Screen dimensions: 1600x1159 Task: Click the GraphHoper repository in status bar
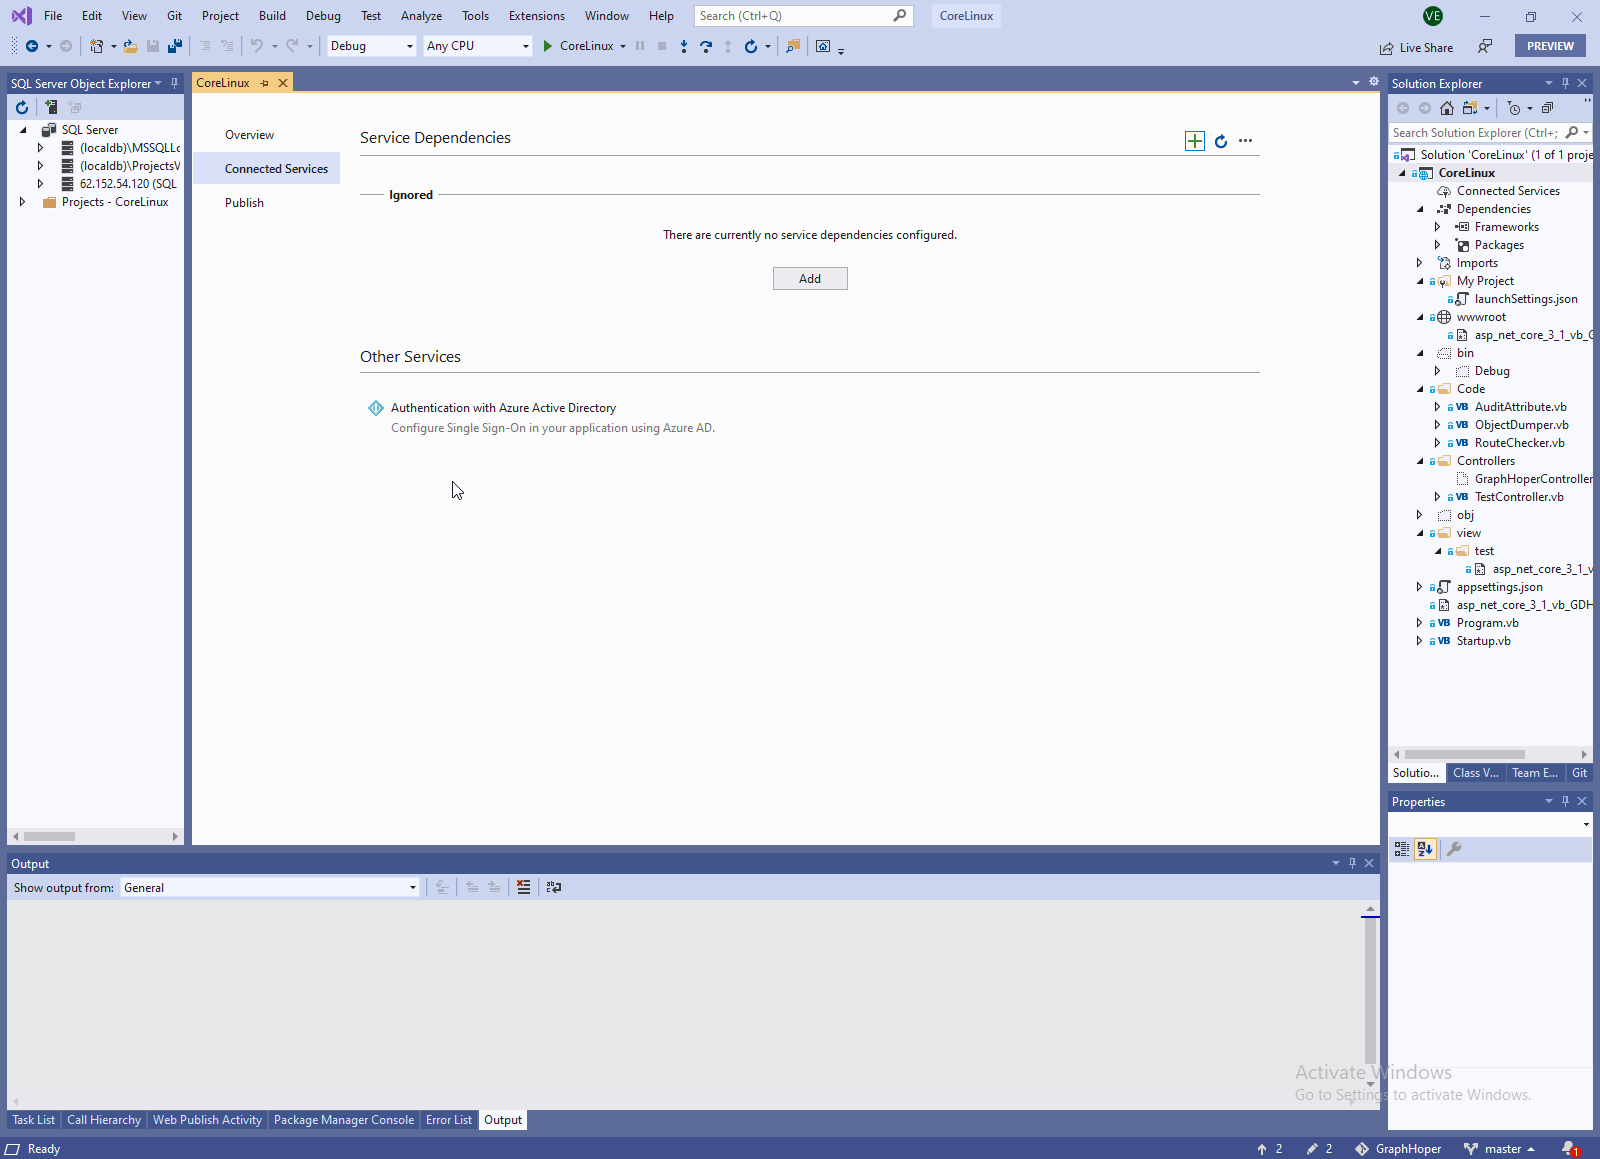(x=1398, y=1149)
